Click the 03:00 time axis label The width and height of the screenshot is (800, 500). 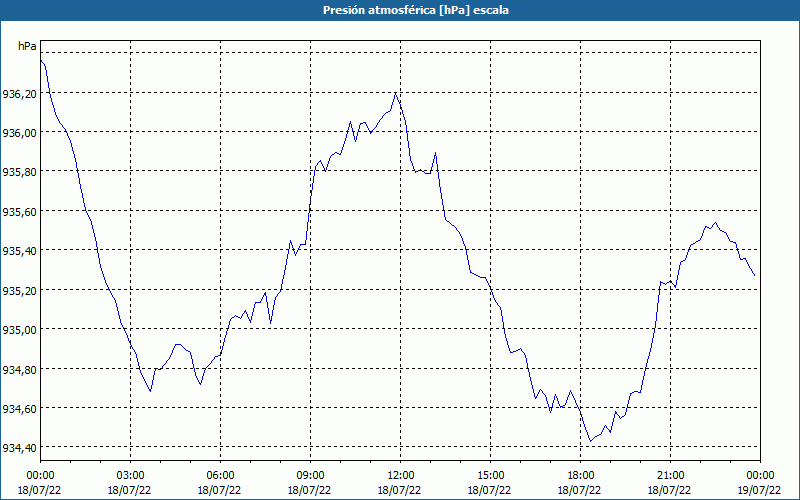(131, 476)
